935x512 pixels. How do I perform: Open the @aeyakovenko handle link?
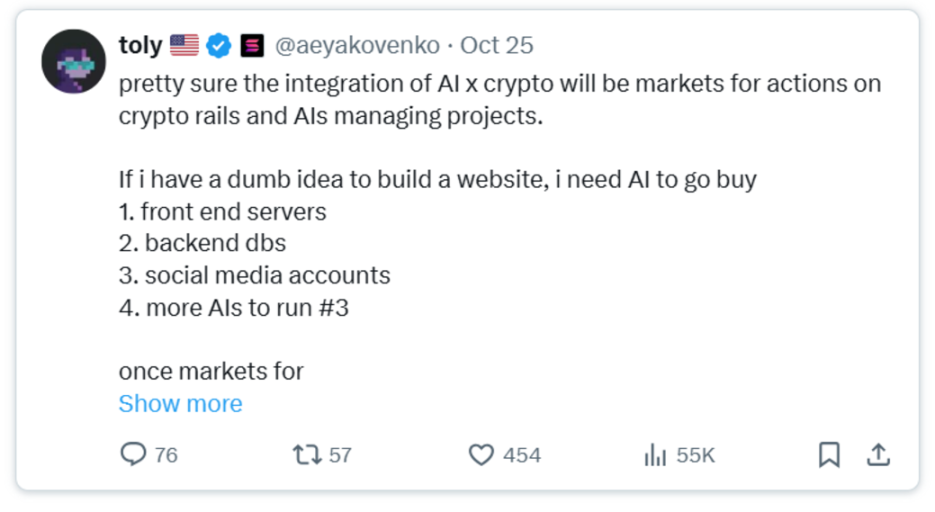point(356,45)
